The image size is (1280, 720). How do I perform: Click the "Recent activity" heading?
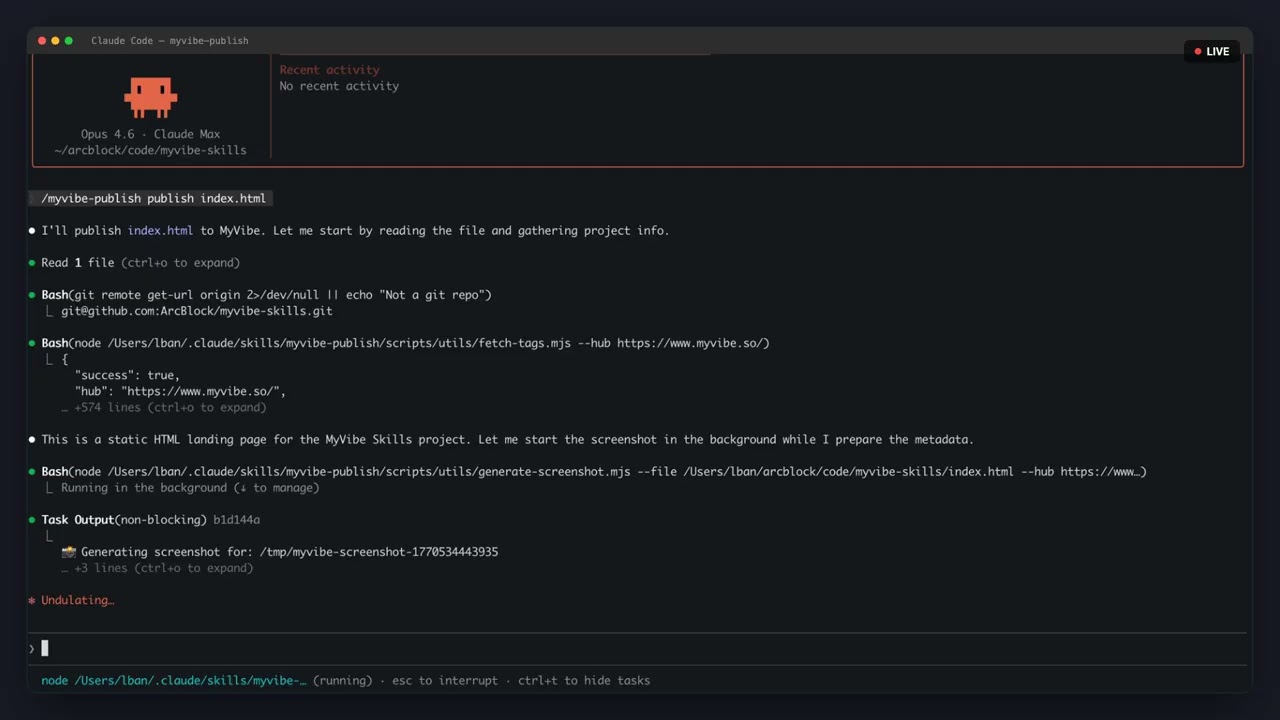coord(330,70)
